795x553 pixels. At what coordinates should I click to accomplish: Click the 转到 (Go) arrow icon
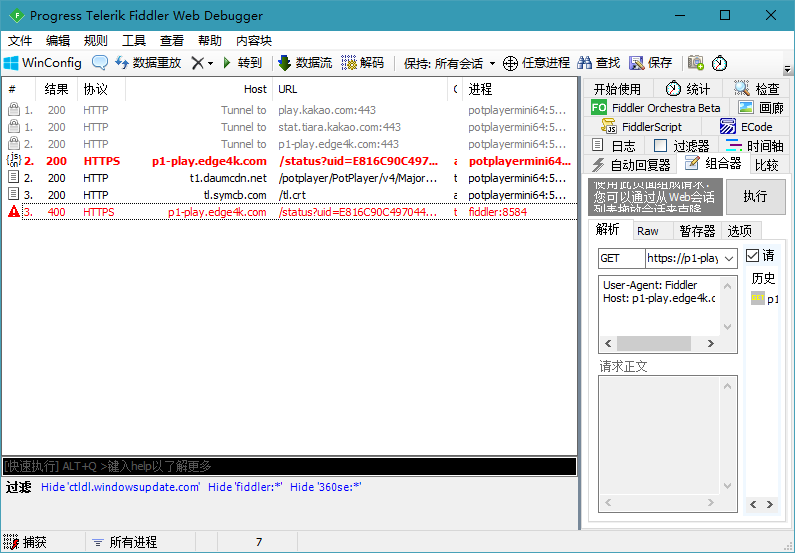(x=228, y=63)
